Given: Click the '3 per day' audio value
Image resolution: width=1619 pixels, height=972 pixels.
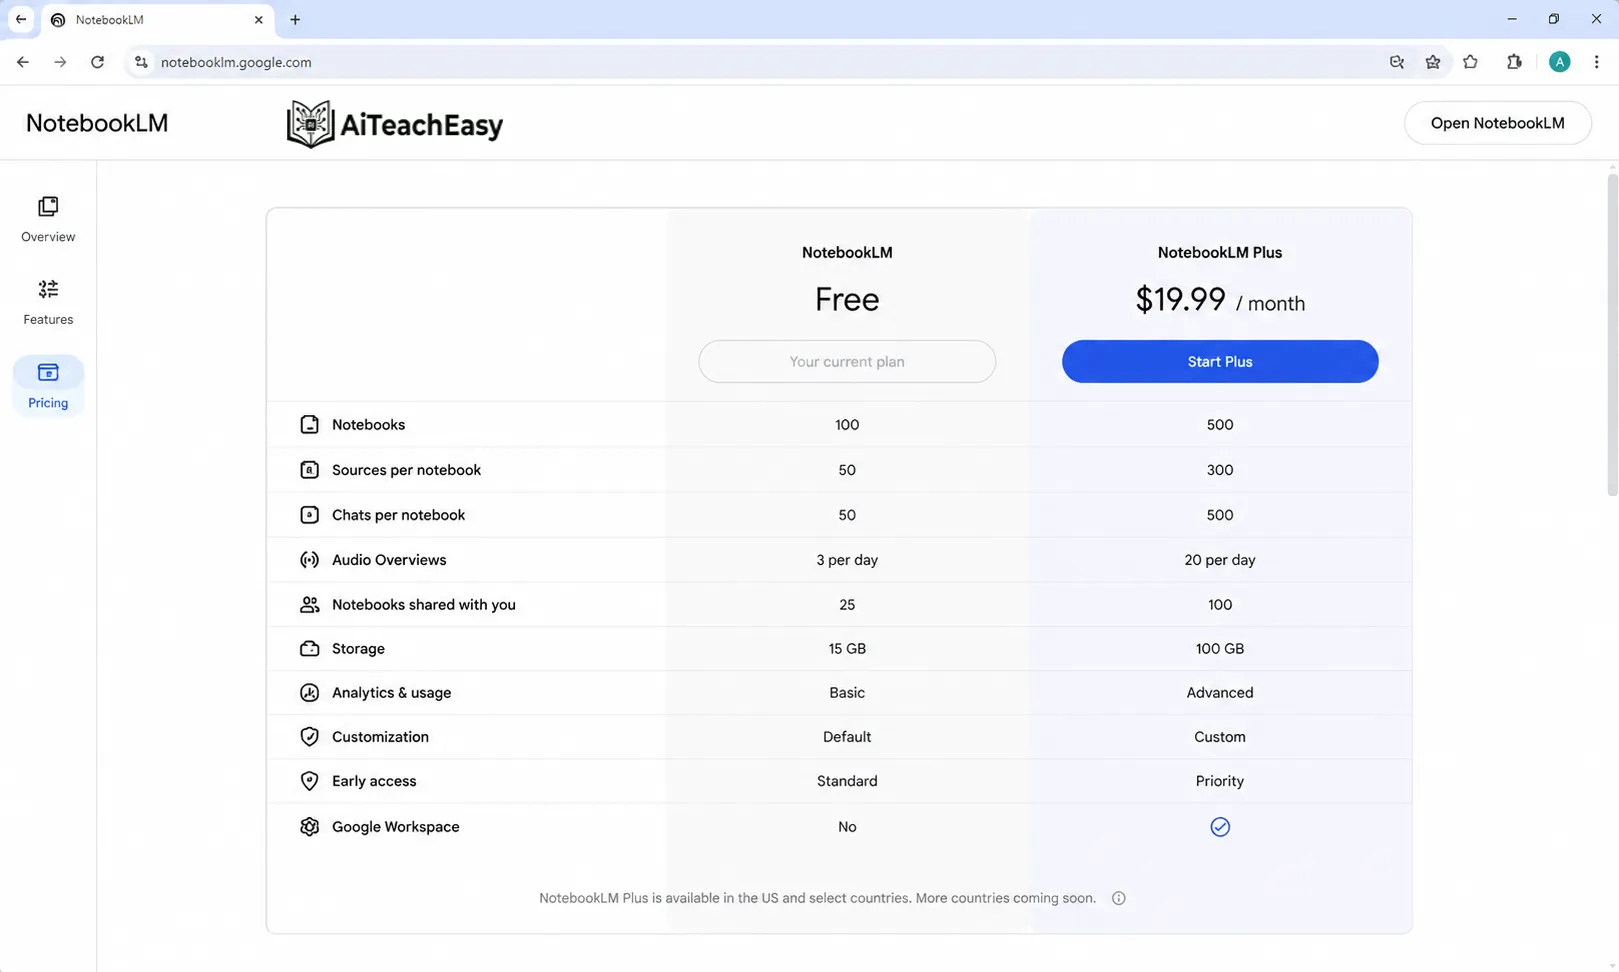Looking at the screenshot, I should [x=847, y=560].
